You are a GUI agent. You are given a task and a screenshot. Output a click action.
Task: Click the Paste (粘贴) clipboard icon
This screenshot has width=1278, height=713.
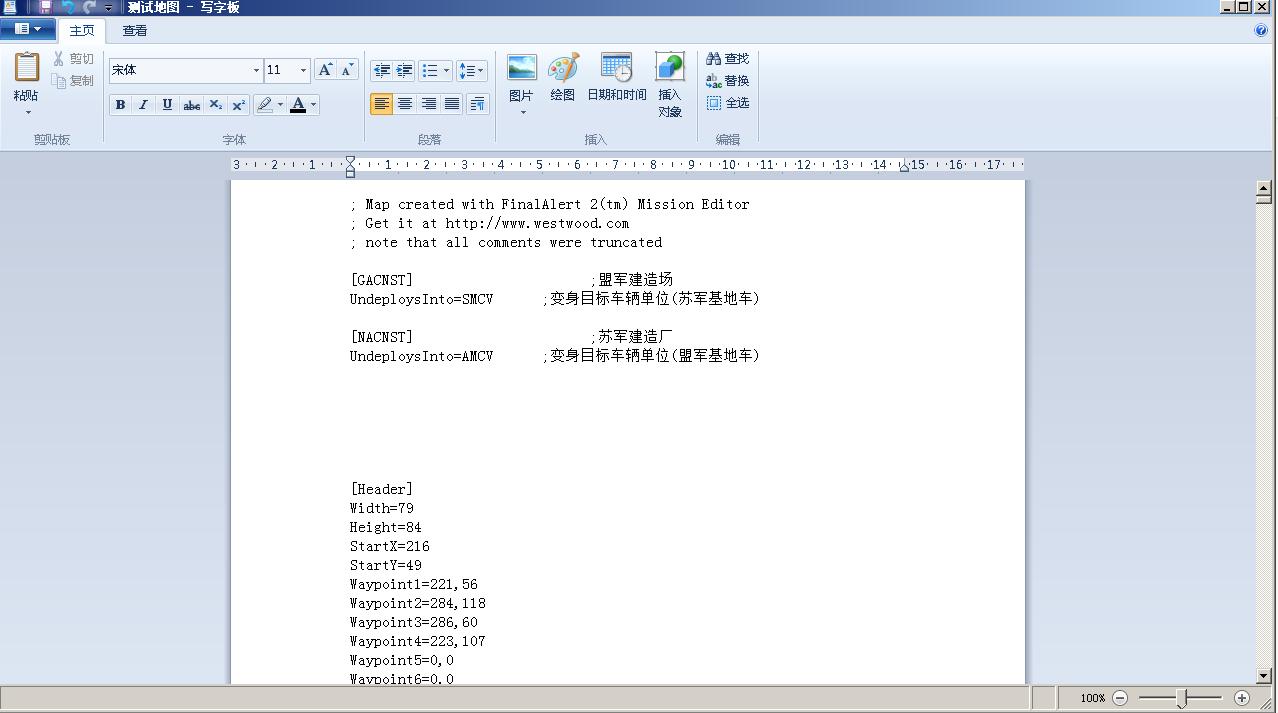tap(26, 68)
